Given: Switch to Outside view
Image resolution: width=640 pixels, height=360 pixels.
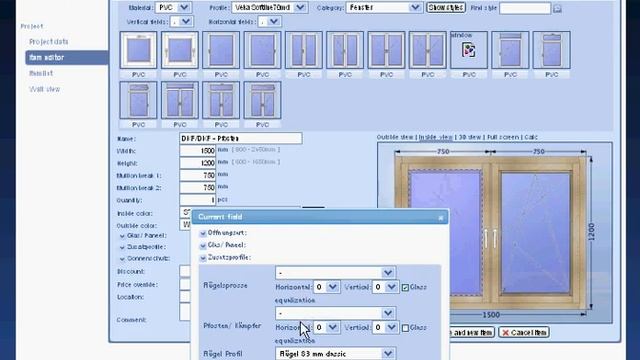Looking at the screenshot, I should [x=395, y=137].
